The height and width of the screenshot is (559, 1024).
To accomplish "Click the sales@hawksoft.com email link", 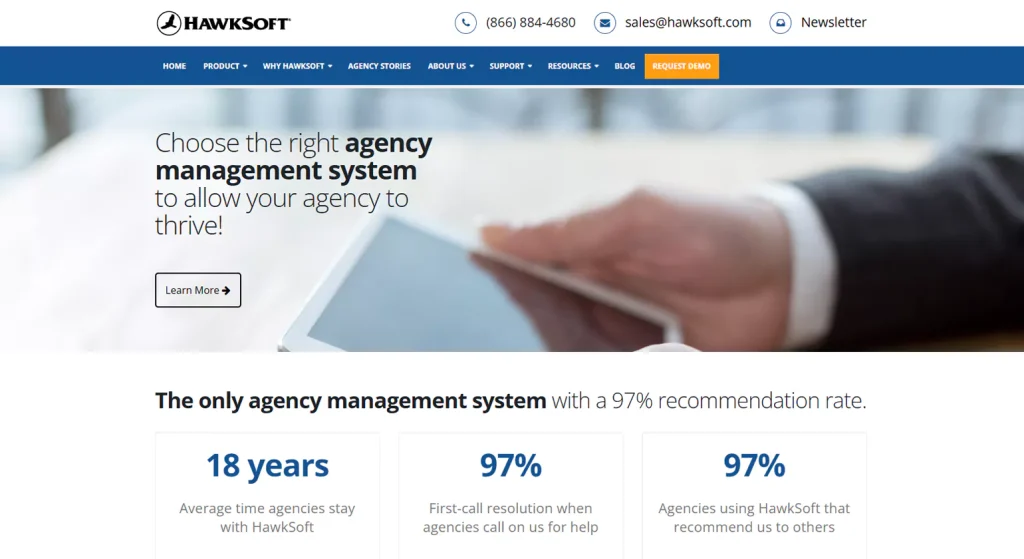I will [687, 23].
